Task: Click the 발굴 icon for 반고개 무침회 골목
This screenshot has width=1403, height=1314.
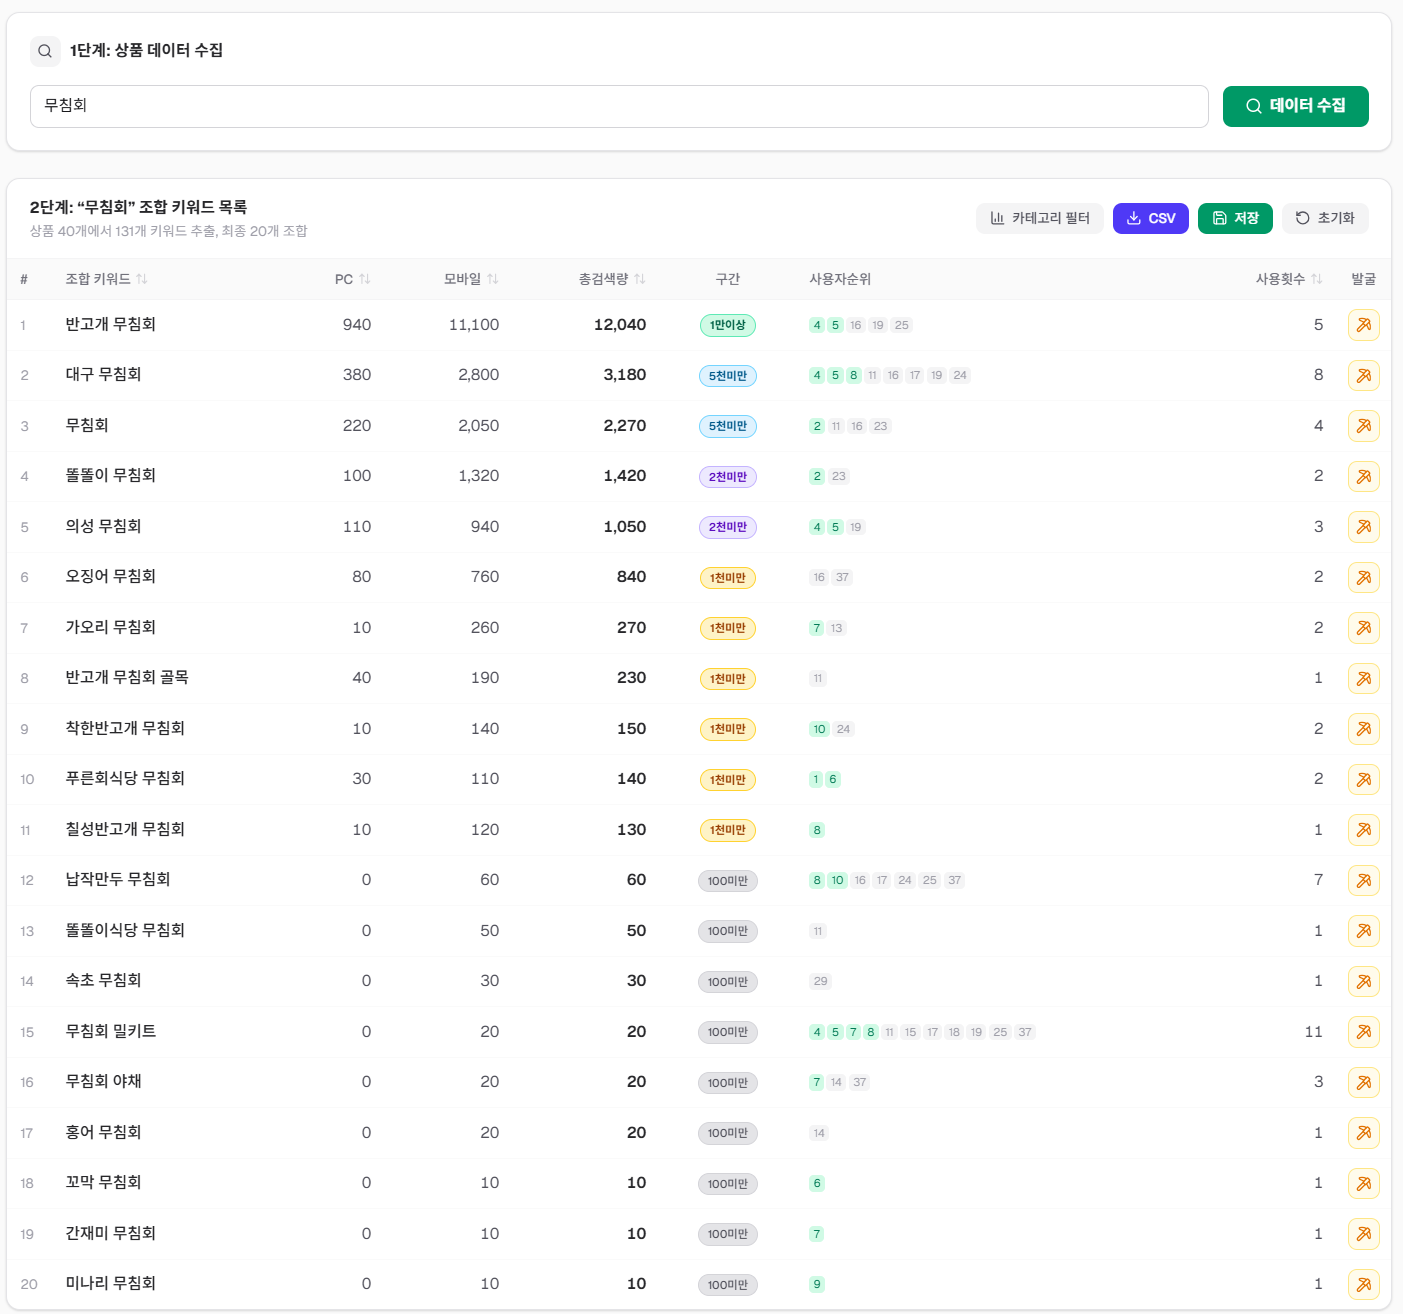Action: tap(1364, 678)
